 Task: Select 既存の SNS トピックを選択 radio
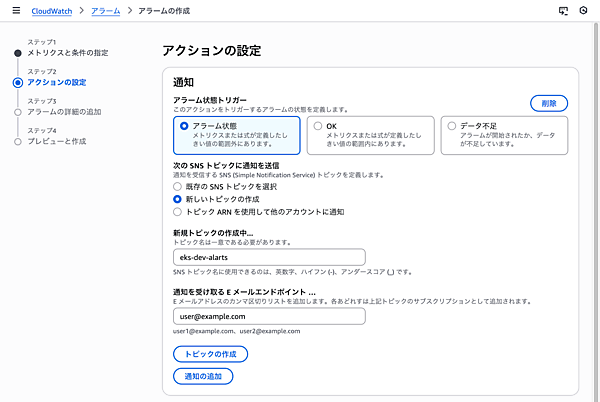tap(178, 186)
